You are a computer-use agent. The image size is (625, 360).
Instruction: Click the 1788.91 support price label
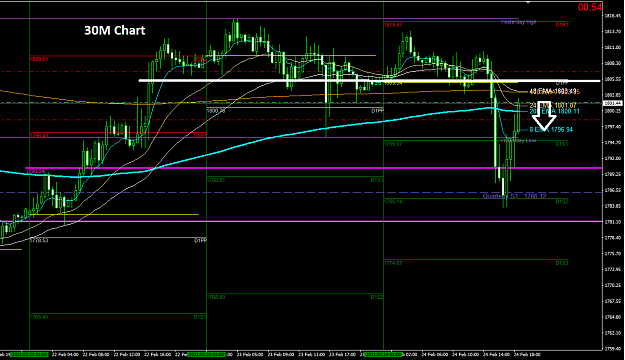point(216,180)
